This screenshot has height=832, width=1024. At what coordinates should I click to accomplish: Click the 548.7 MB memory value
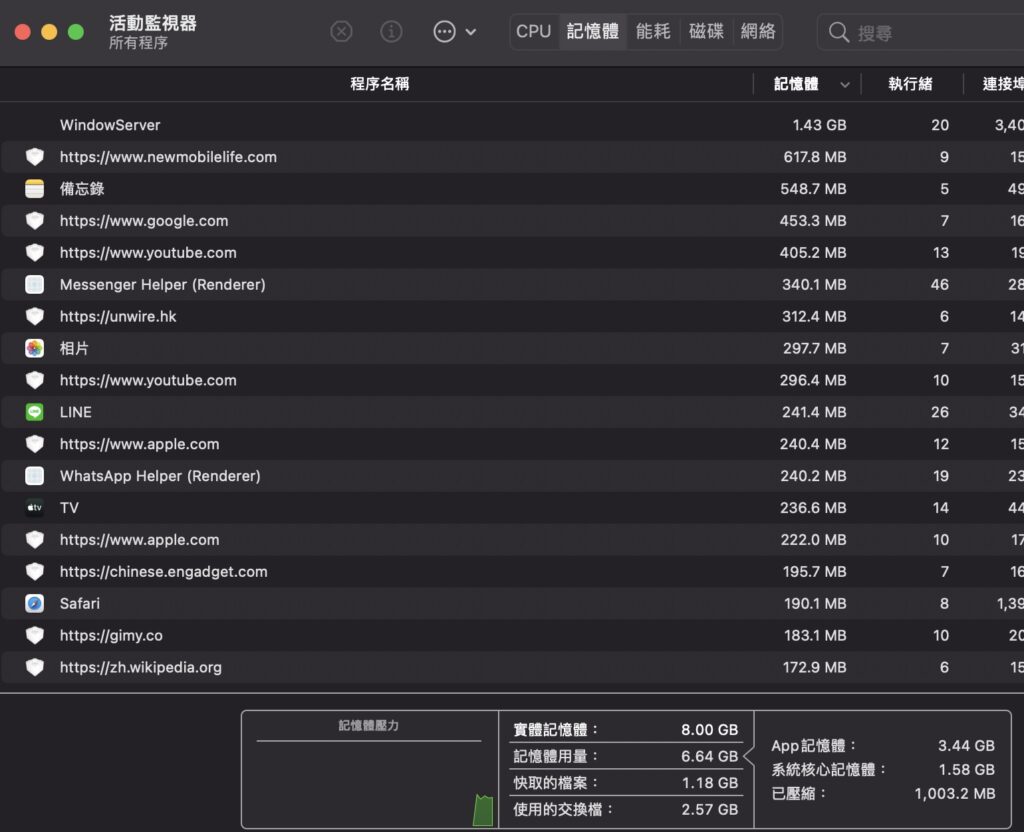point(813,189)
